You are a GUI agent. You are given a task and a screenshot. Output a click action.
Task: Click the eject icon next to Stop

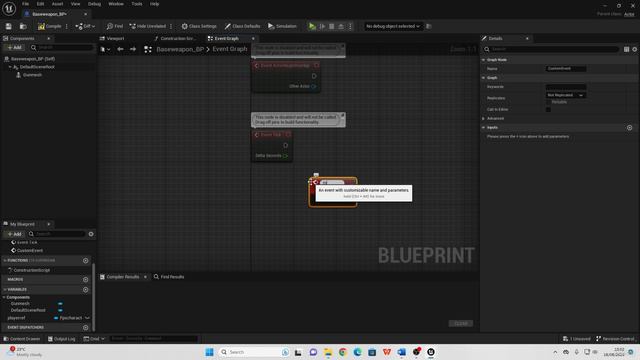tap(341, 26)
